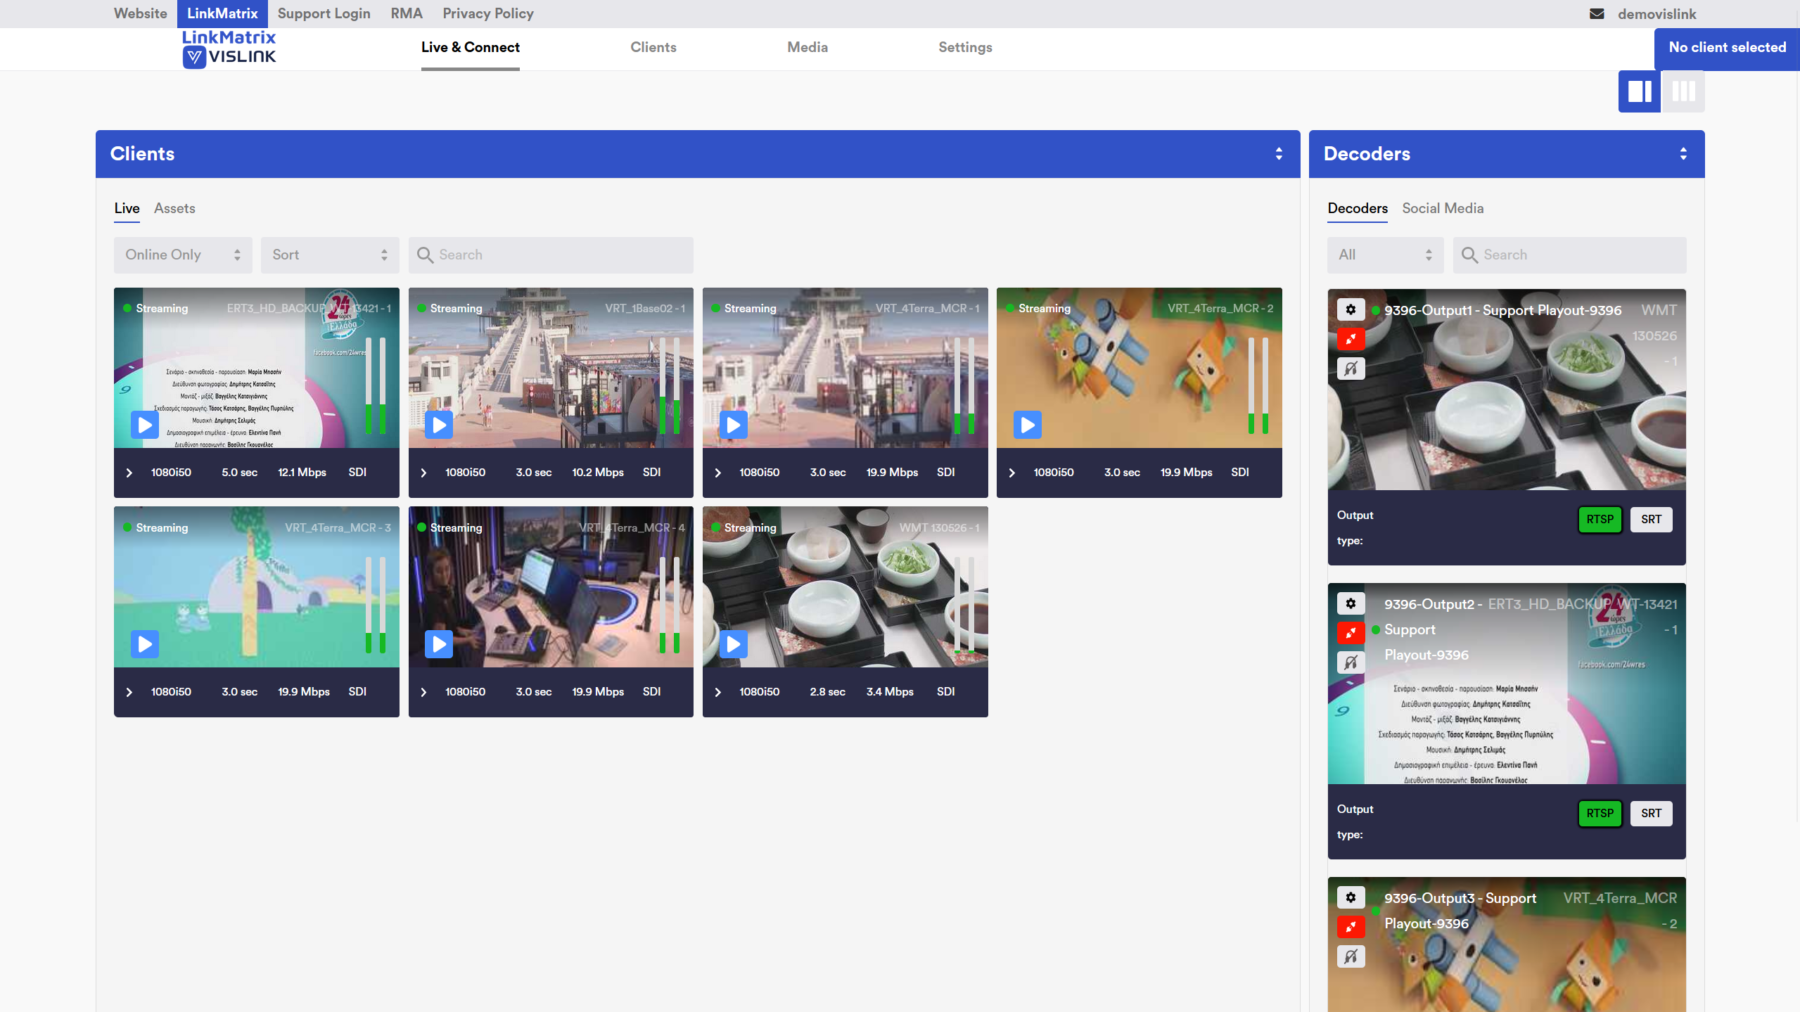Viewport: 1800px width, 1012px height.
Task: Switch to the two-column layout view
Action: click(1639, 92)
